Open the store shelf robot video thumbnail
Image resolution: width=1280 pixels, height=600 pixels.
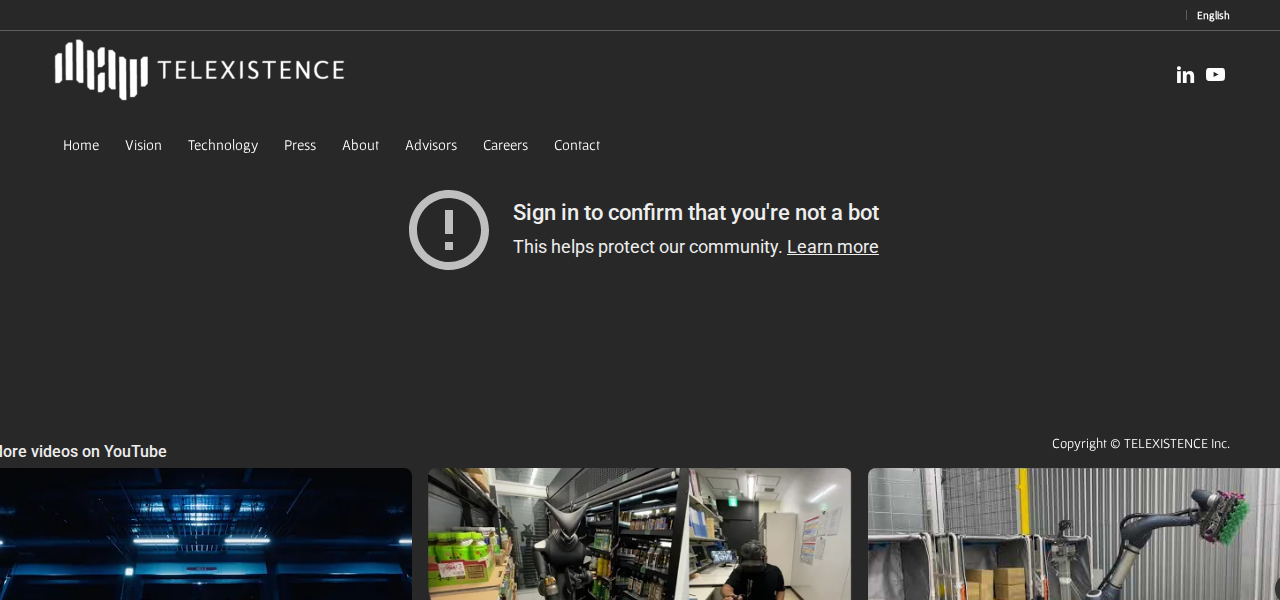[x=640, y=535]
